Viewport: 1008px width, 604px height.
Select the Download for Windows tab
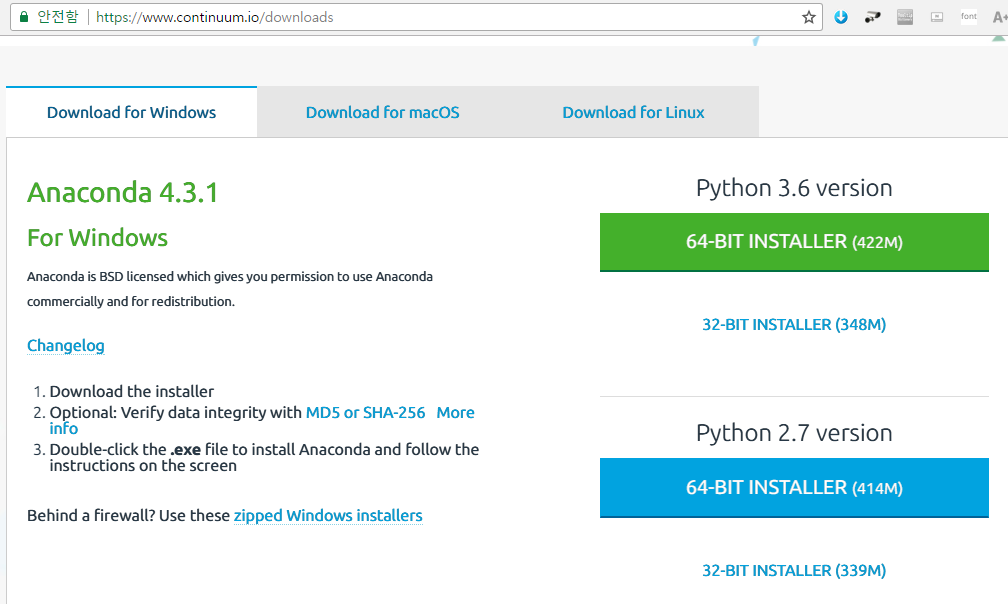[131, 112]
